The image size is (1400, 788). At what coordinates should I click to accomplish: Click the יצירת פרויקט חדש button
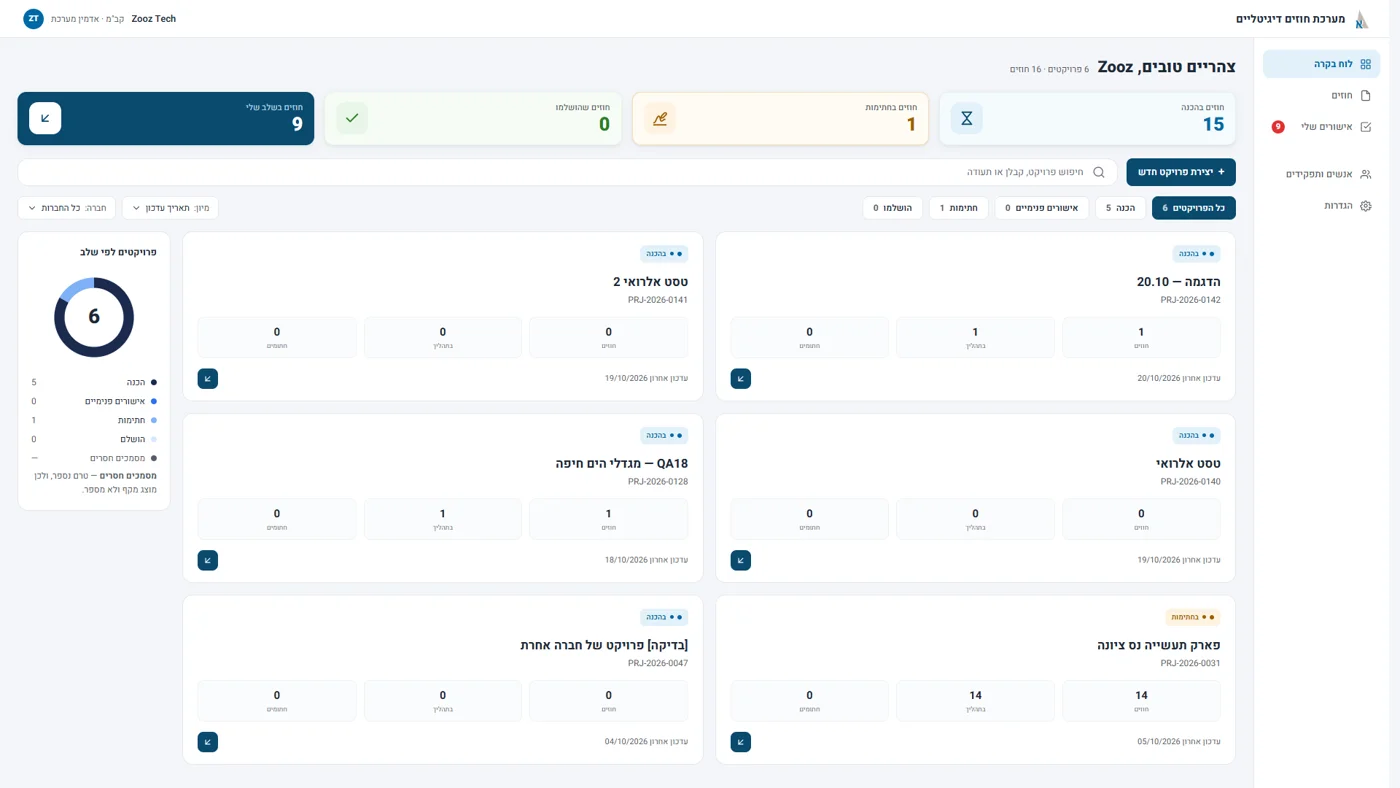coord(1181,172)
